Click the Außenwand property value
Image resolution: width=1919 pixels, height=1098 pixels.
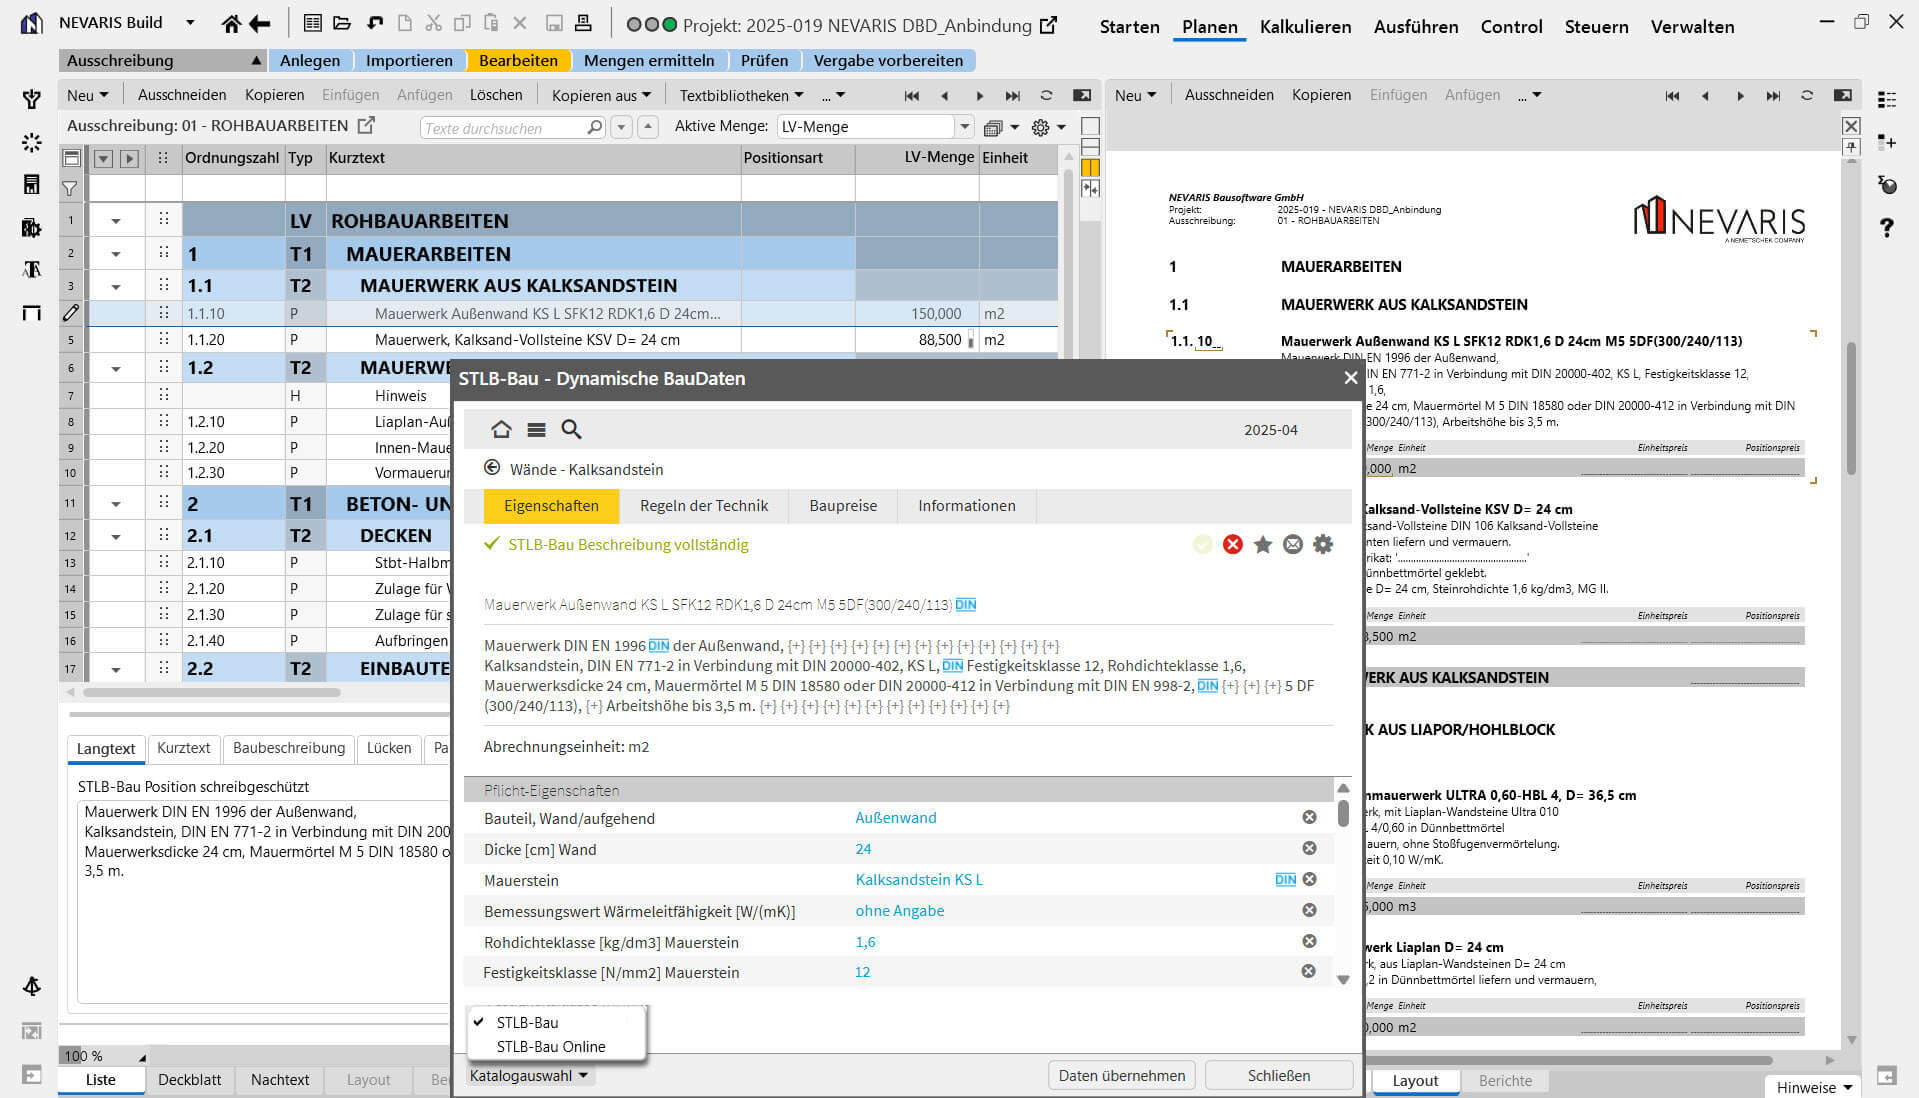[x=895, y=817]
